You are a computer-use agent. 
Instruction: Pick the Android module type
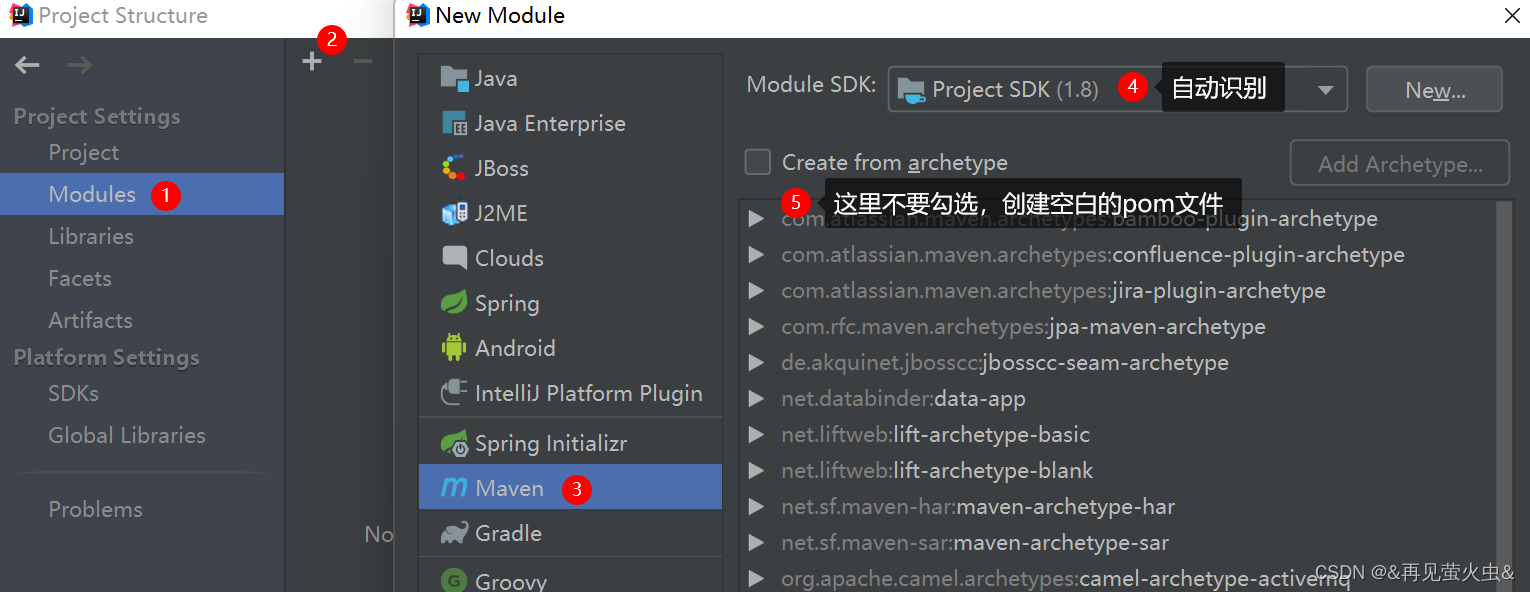click(570, 348)
